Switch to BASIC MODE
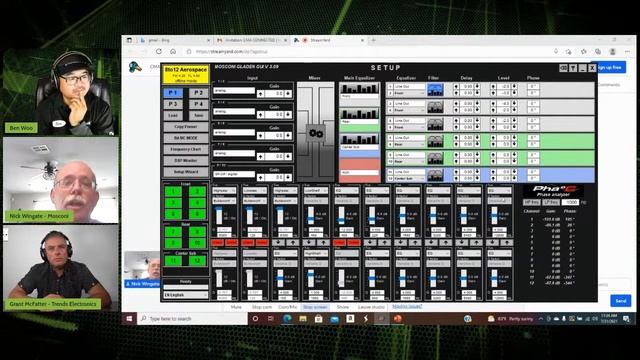640x360 pixels. 186,138
